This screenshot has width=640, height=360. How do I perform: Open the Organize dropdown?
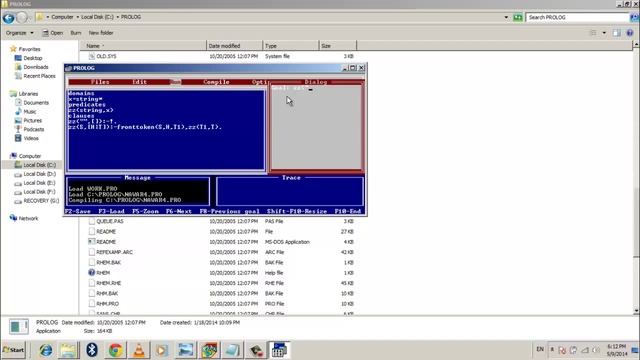pos(19,33)
